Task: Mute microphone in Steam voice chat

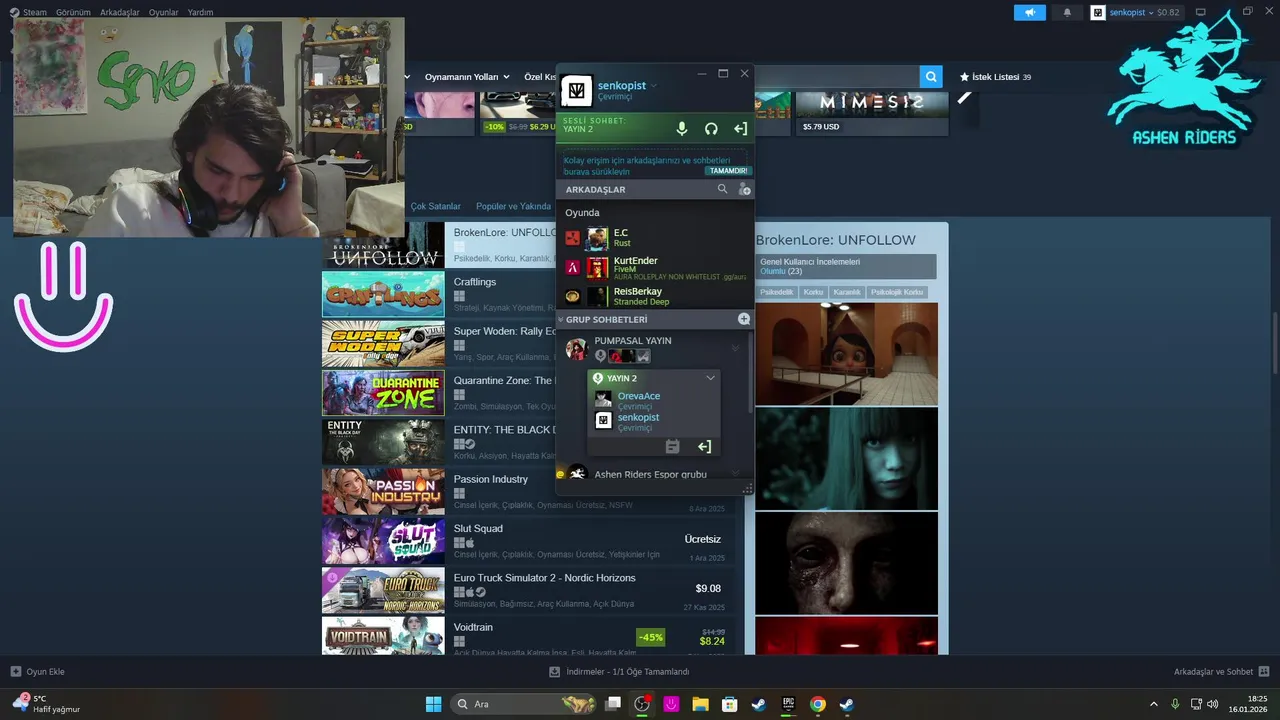Action: click(682, 129)
